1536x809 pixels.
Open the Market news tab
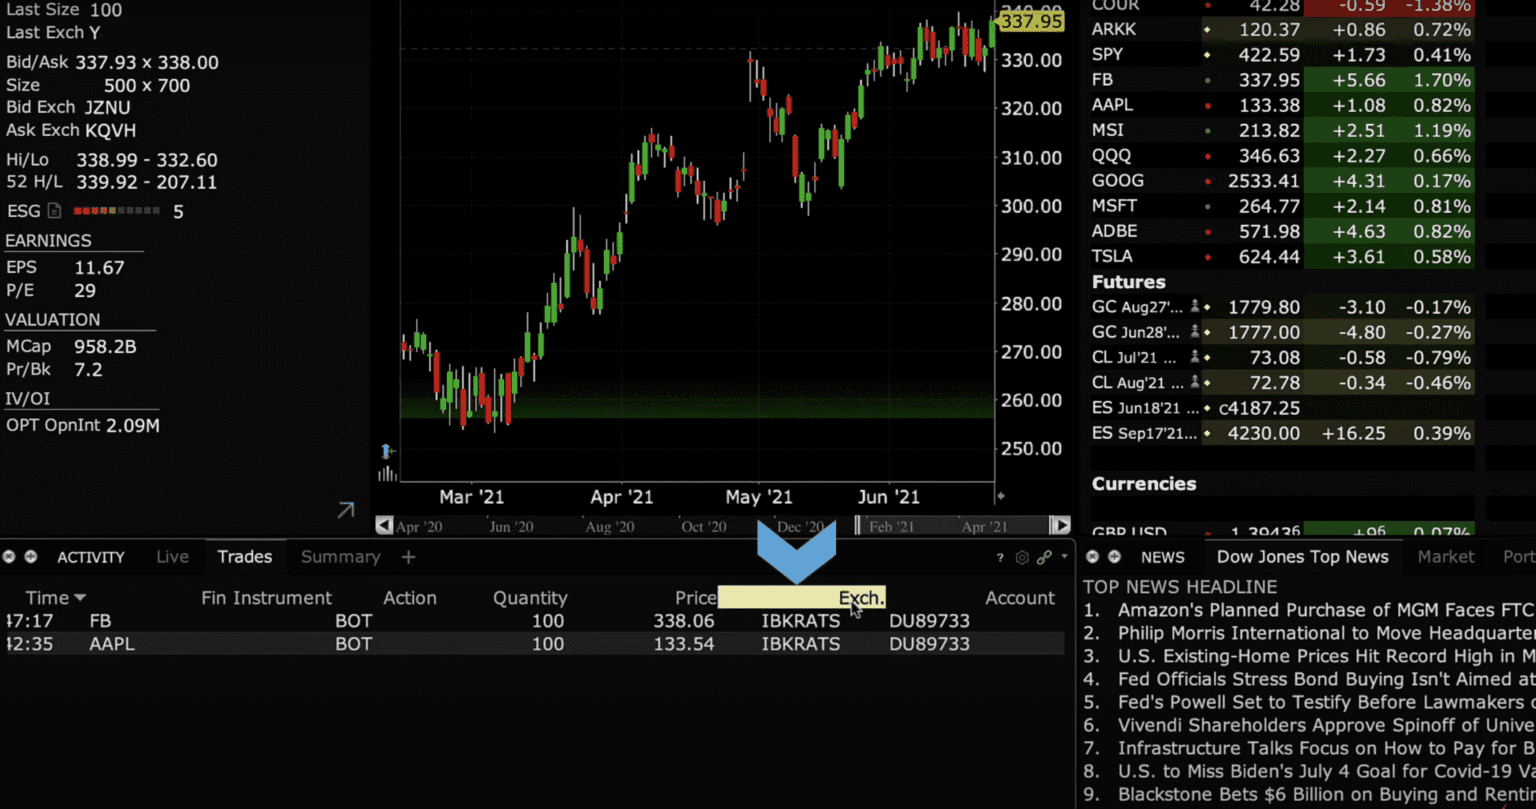click(x=1445, y=557)
